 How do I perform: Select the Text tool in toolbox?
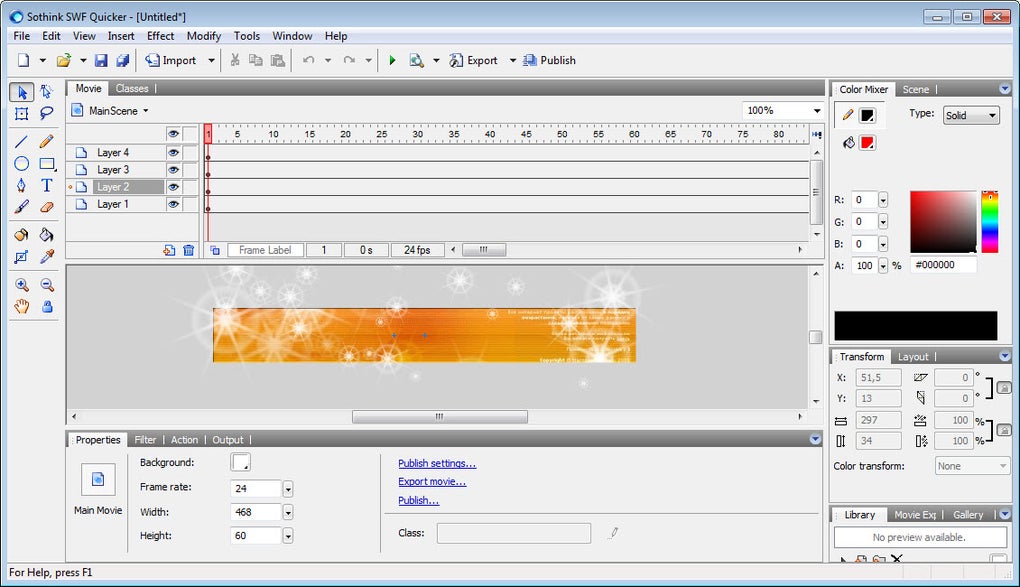pos(46,185)
